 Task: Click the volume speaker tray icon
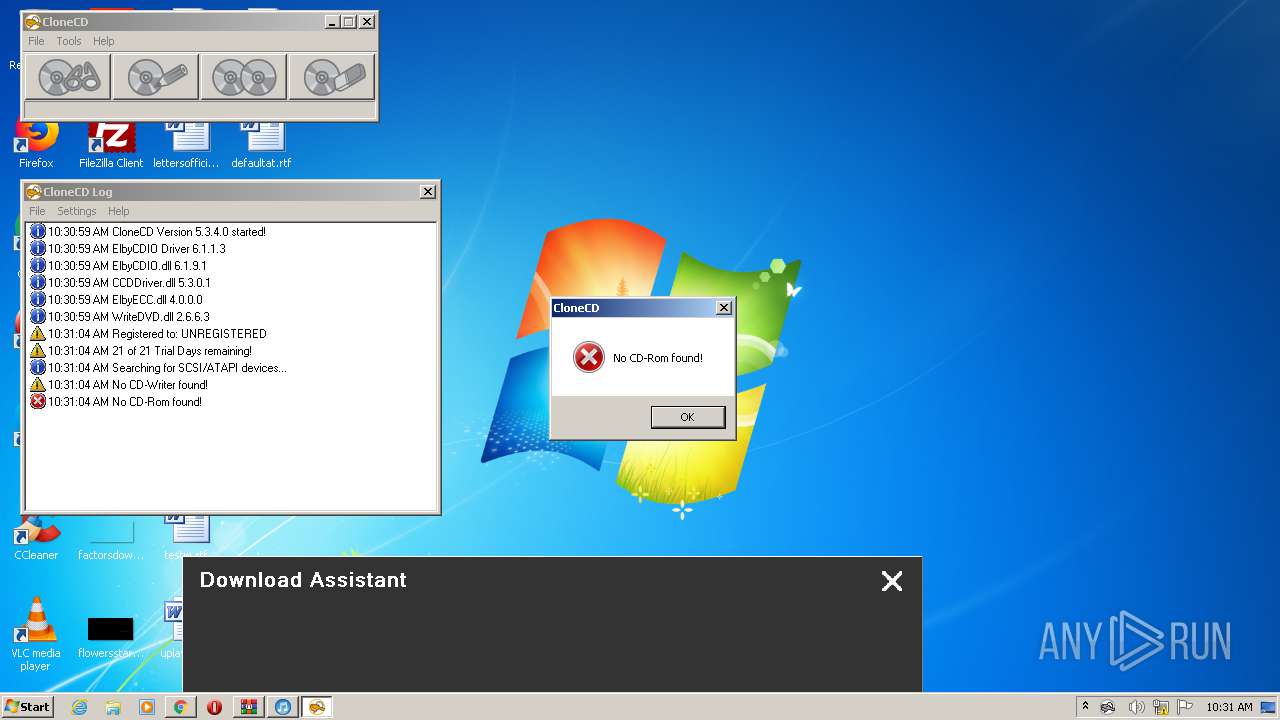click(x=1136, y=707)
